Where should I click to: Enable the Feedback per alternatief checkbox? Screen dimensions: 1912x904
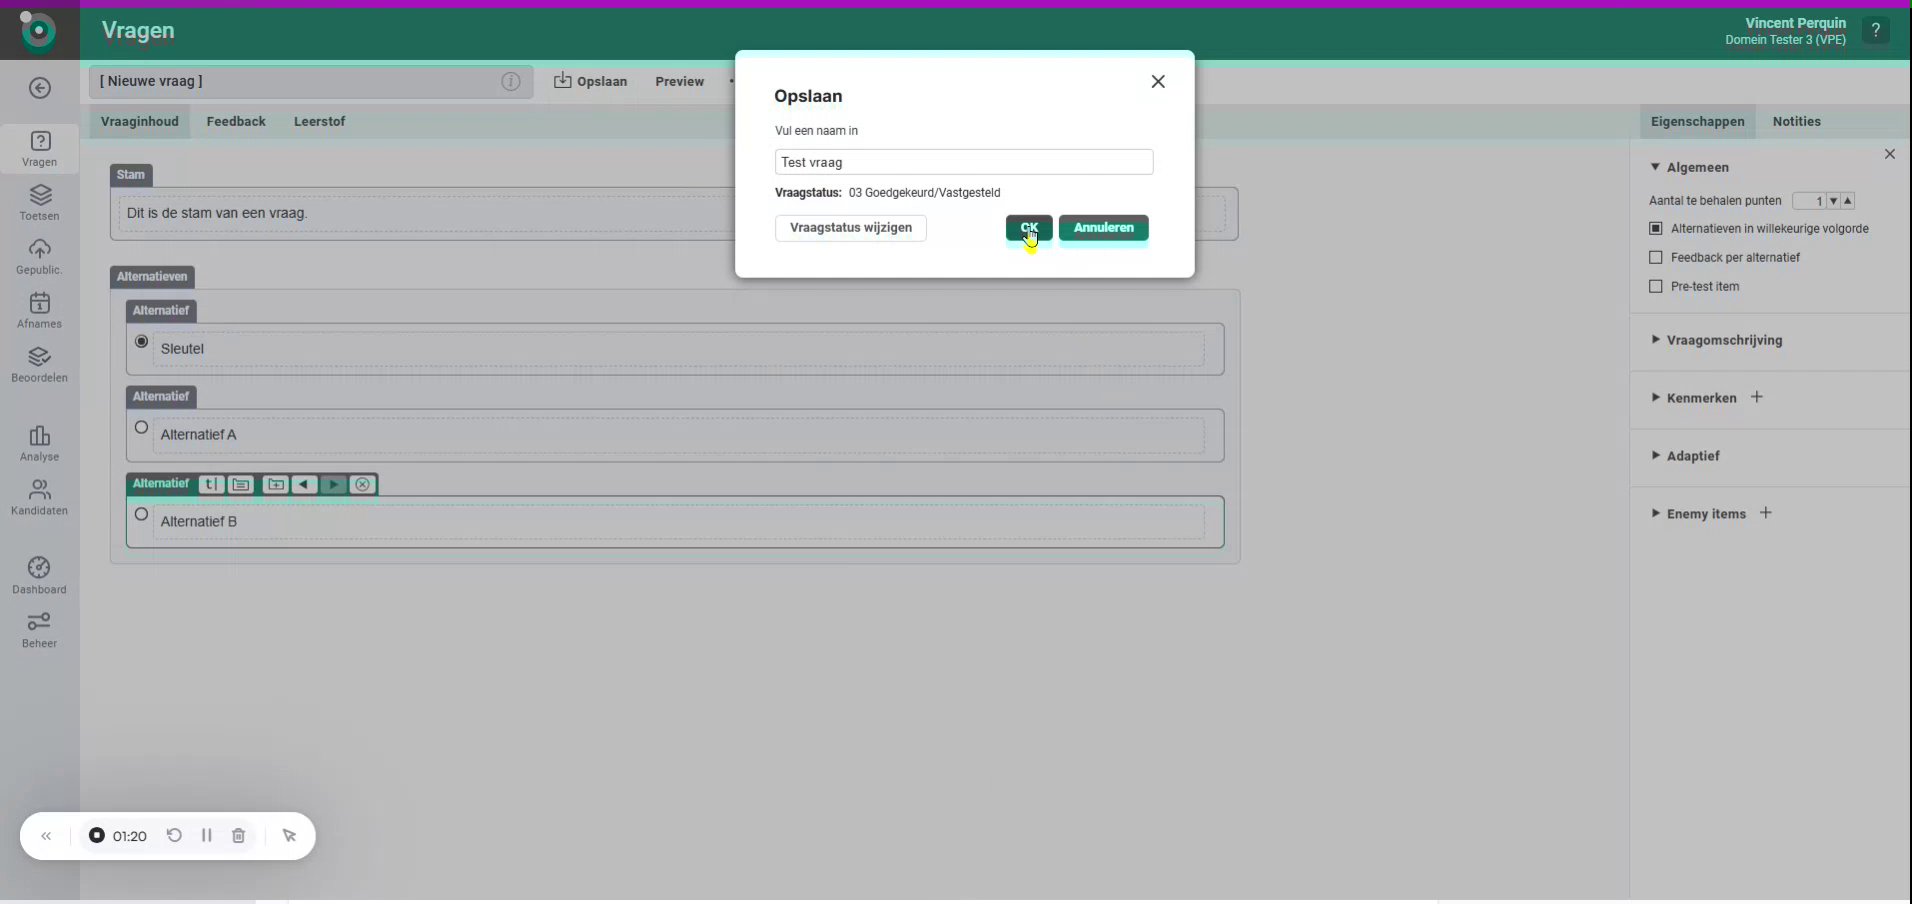click(1655, 257)
